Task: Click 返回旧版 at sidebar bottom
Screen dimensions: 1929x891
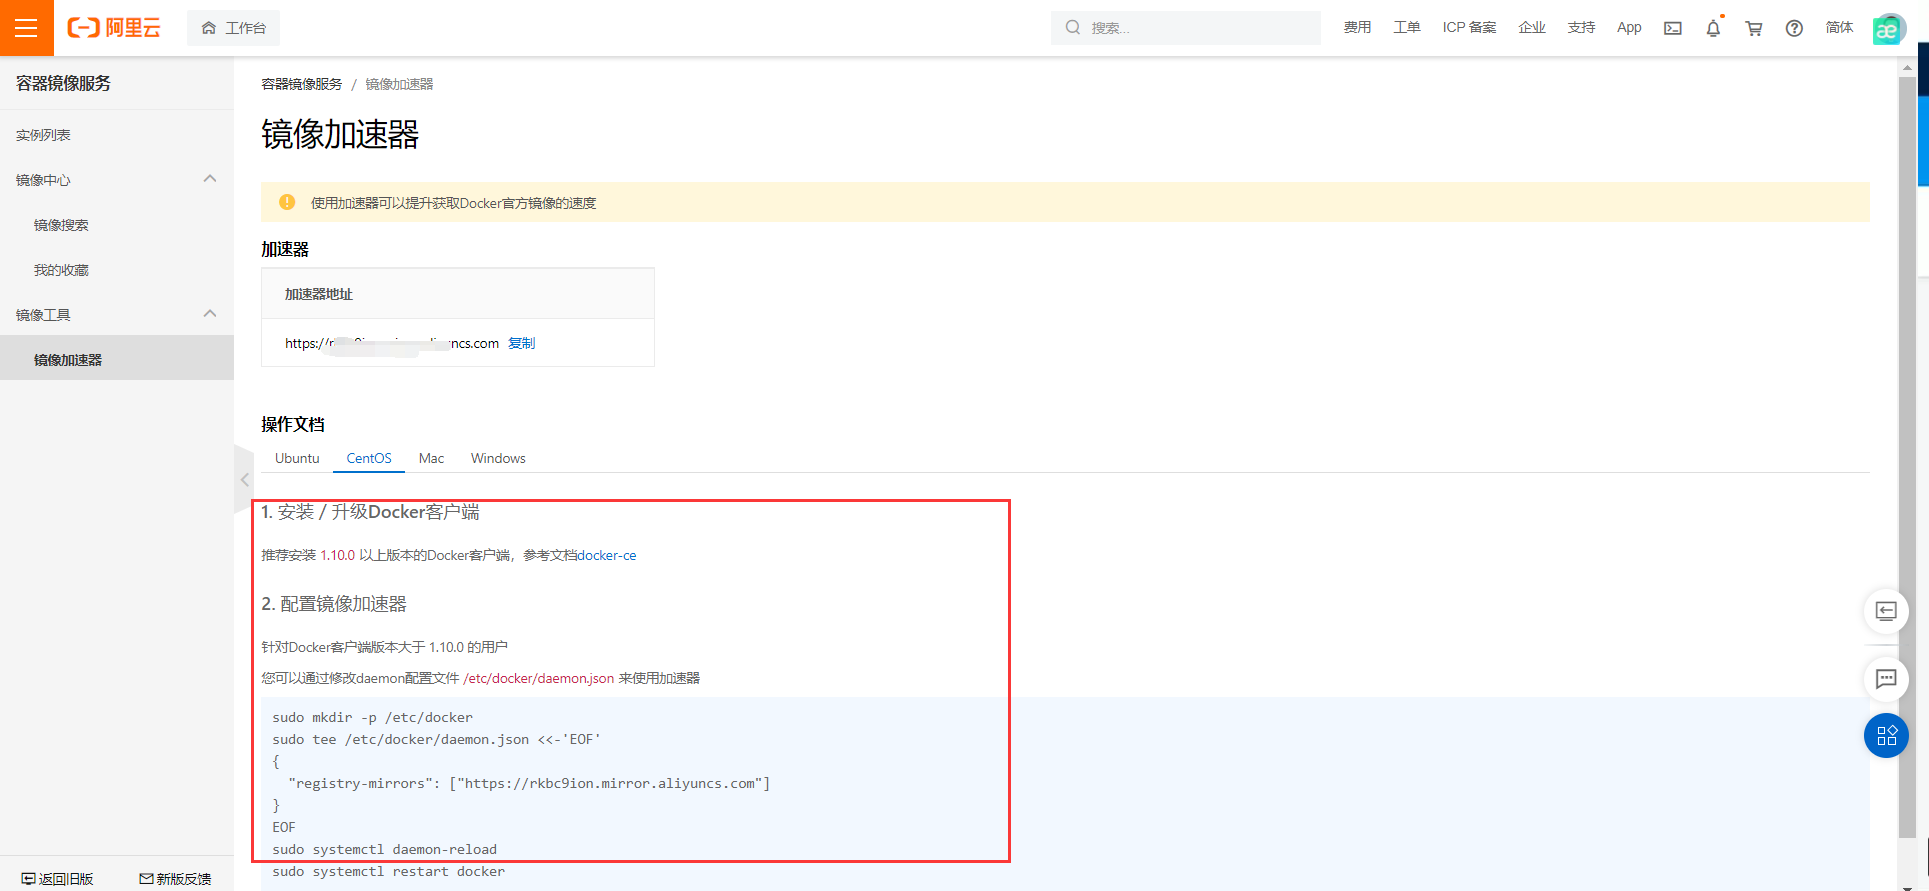Action: (58, 879)
